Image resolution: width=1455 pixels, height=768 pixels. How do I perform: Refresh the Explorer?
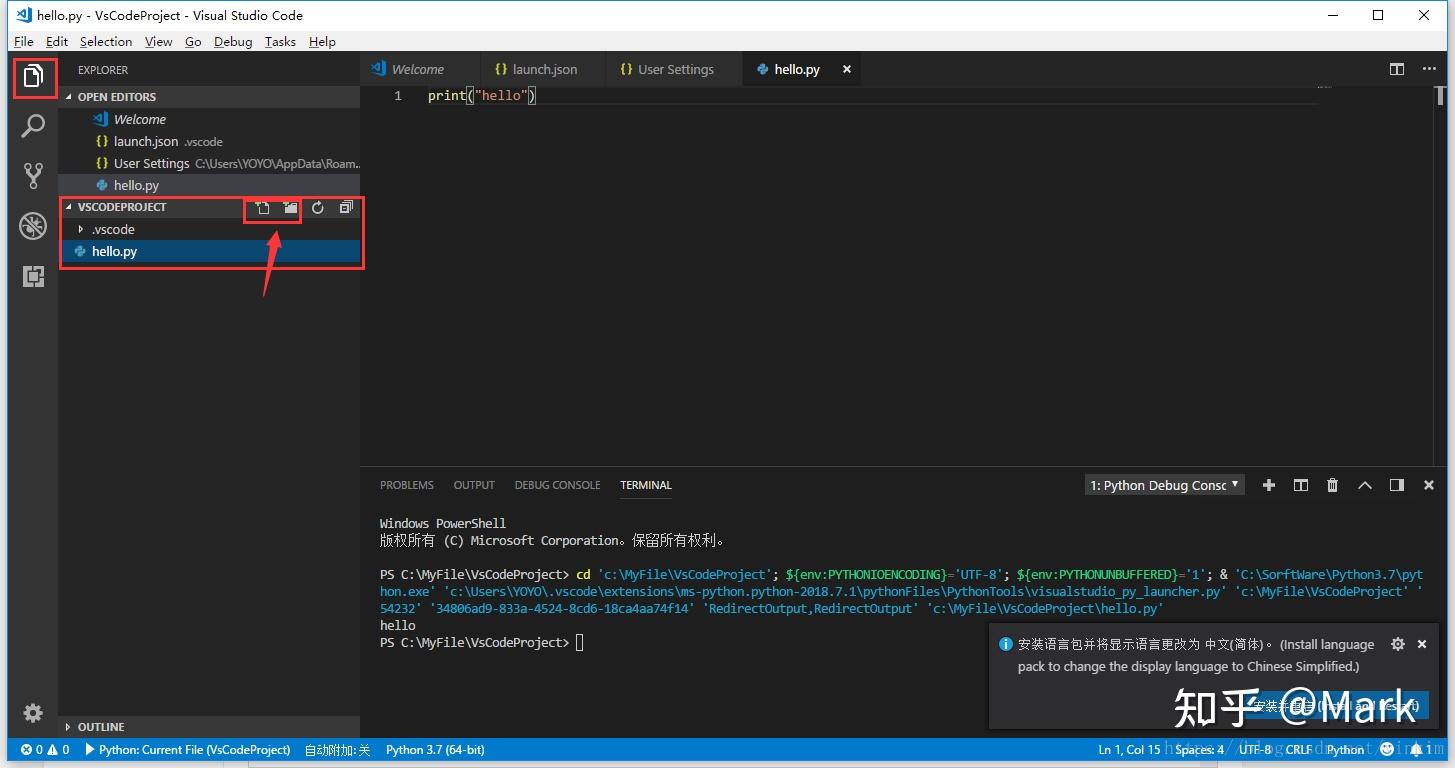317,207
